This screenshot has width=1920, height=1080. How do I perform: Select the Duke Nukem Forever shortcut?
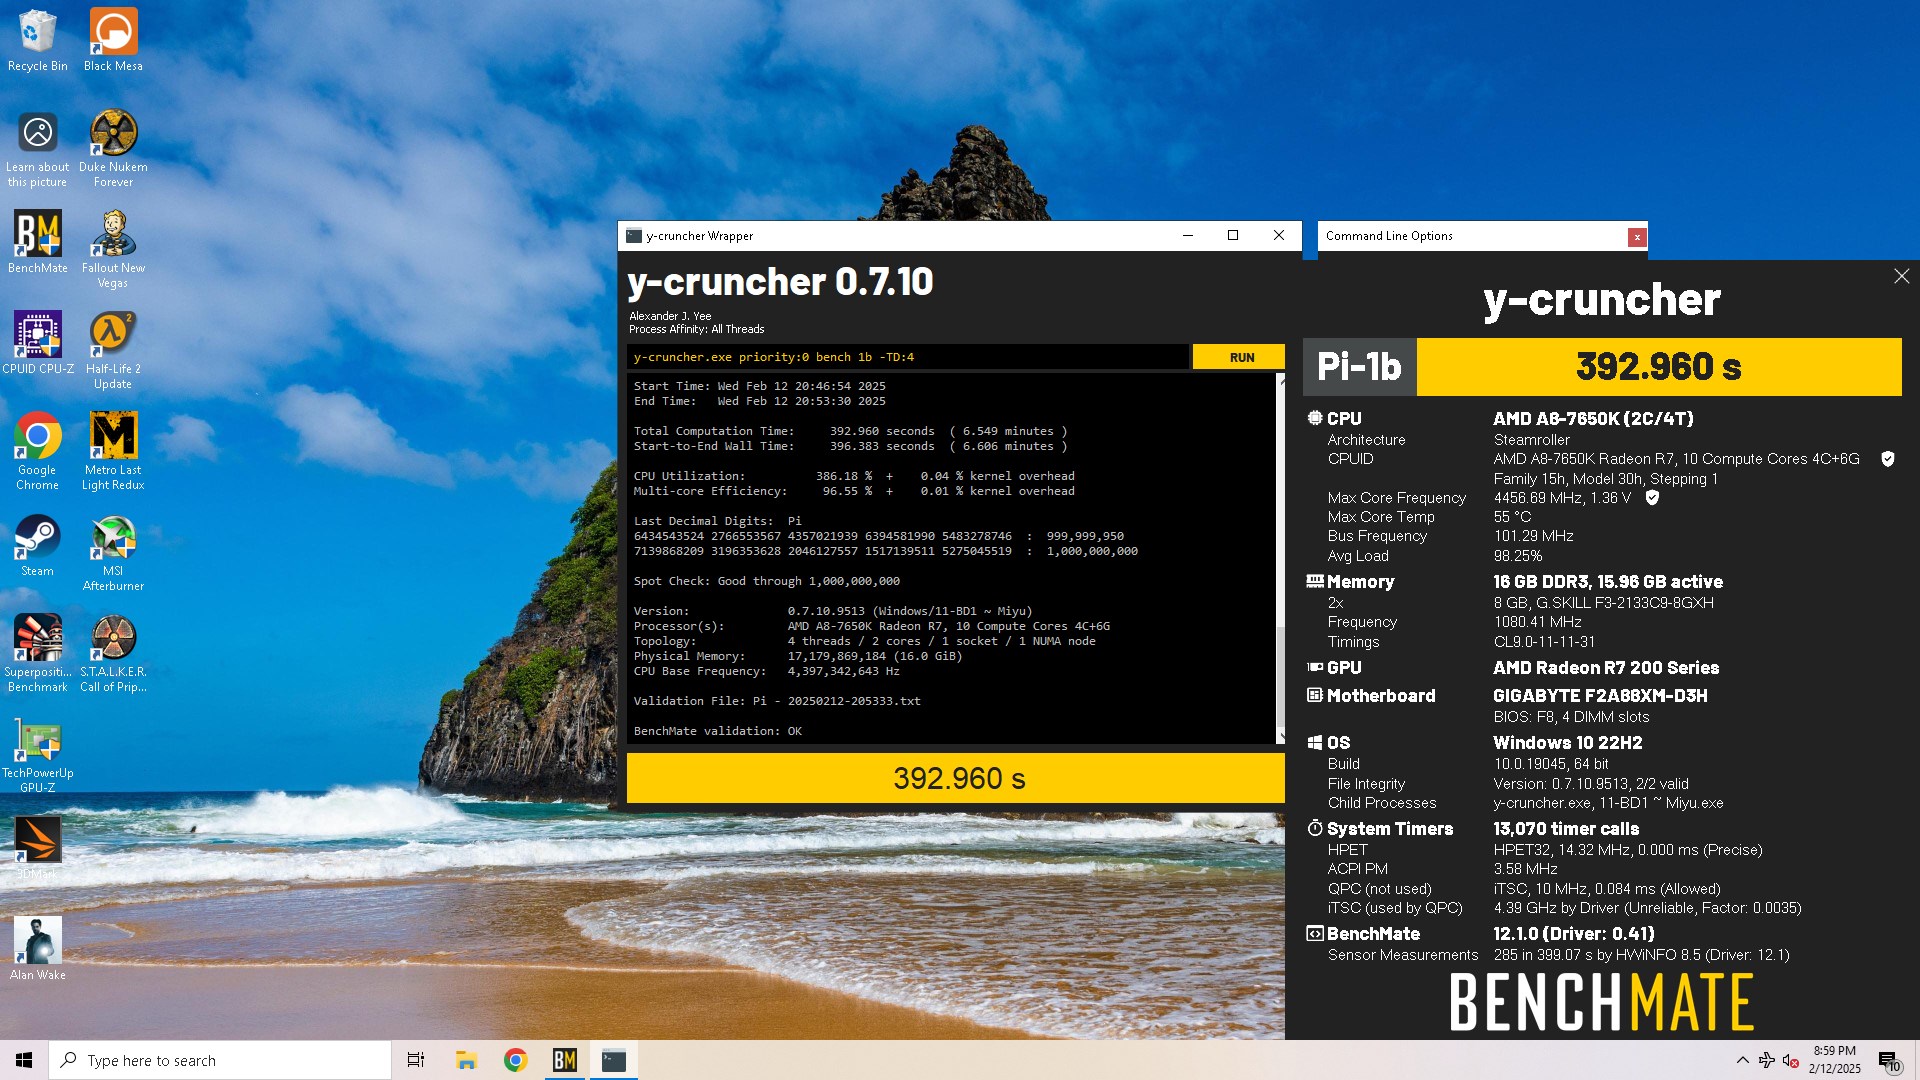point(113,148)
